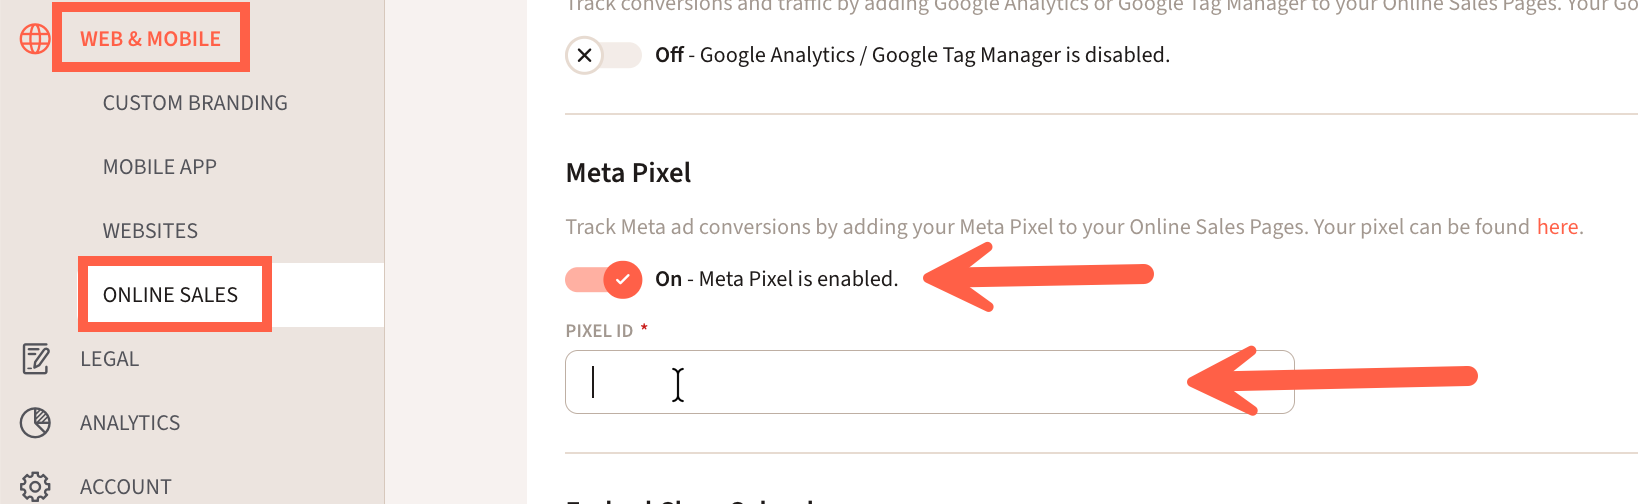
Task: Open the Legal section label
Action: (x=109, y=359)
